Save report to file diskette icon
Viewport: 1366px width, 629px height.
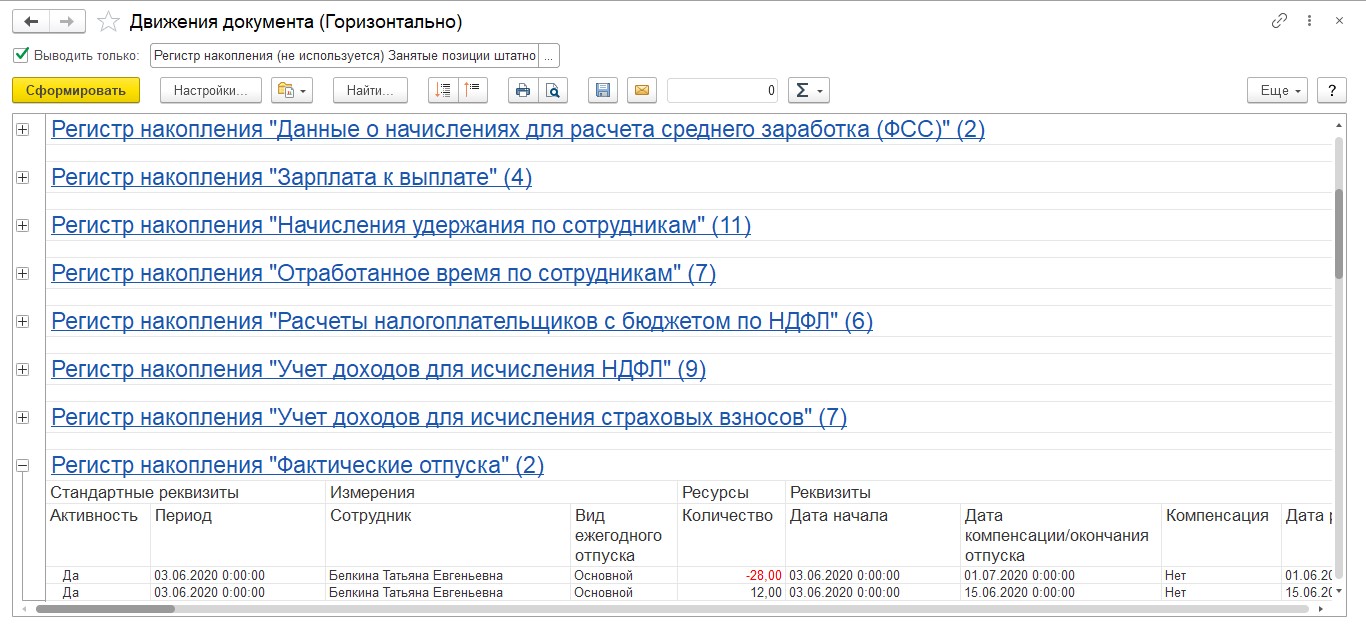[x=602, y=90]
